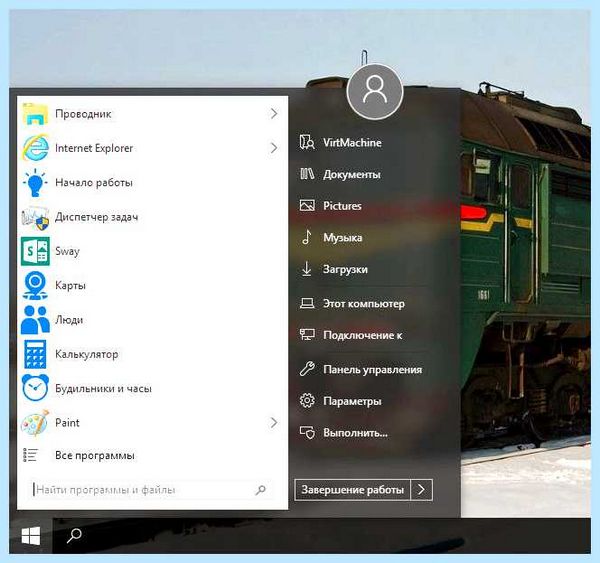Viewport: 600px width, 563px height.
Task: Expand the Internet Explorer jump list arrow
Action: [274, 148]
